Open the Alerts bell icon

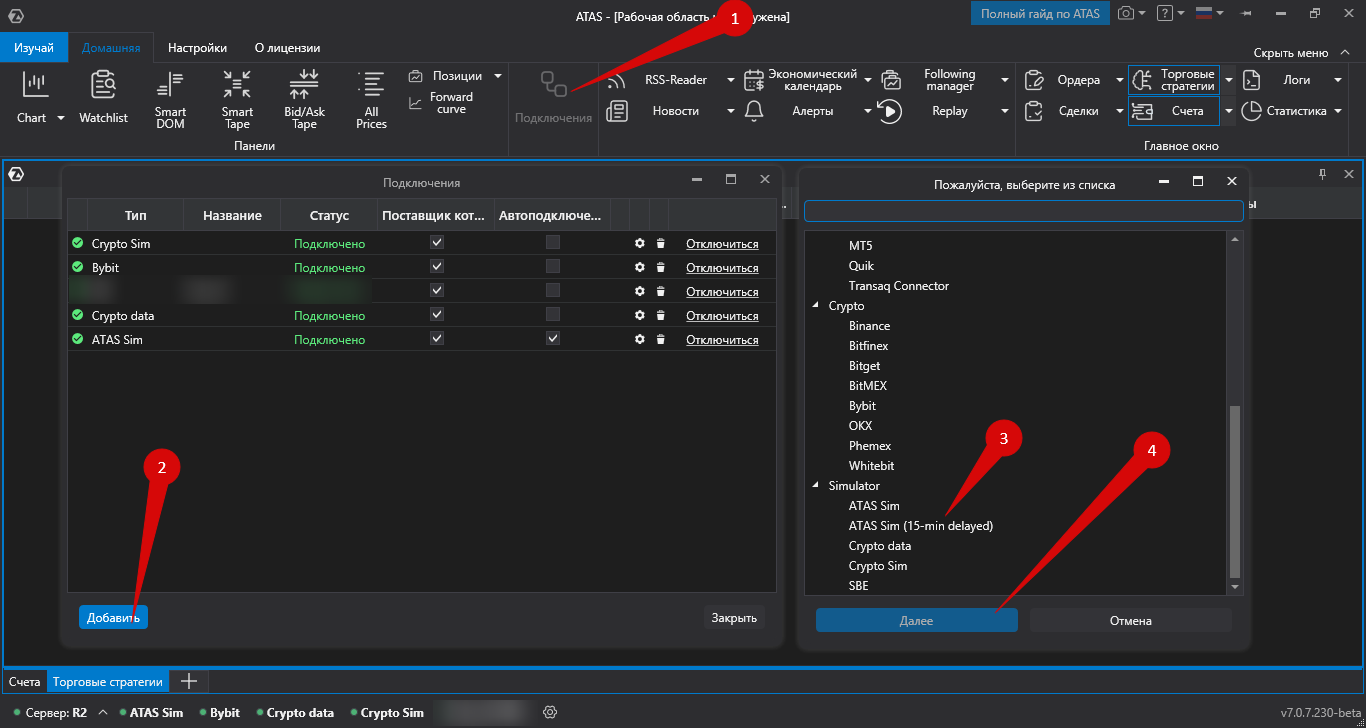click(755, 111)
